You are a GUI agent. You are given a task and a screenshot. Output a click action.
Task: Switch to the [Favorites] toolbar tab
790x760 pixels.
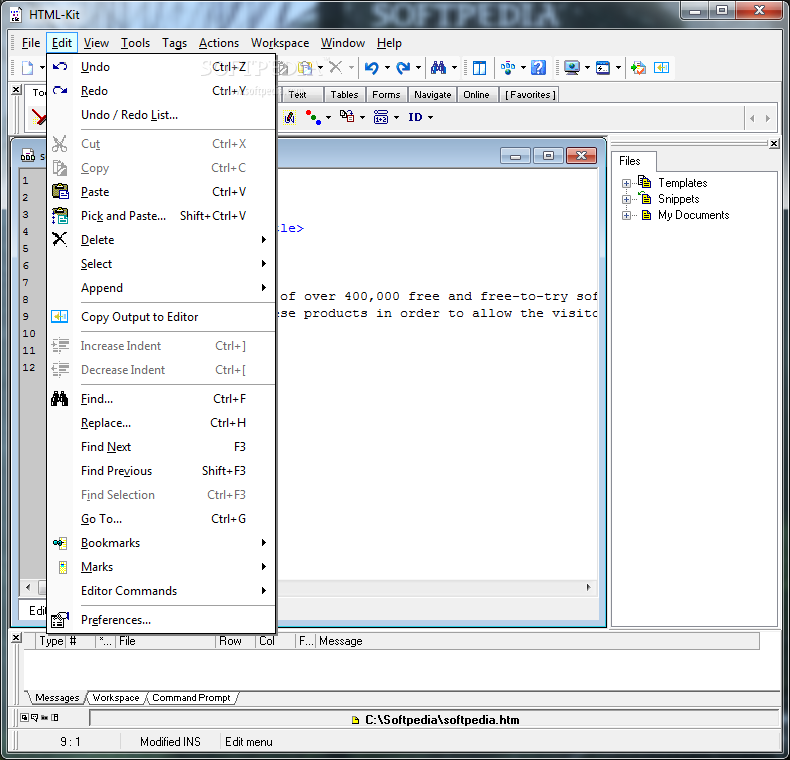click(x=530, y=95)
